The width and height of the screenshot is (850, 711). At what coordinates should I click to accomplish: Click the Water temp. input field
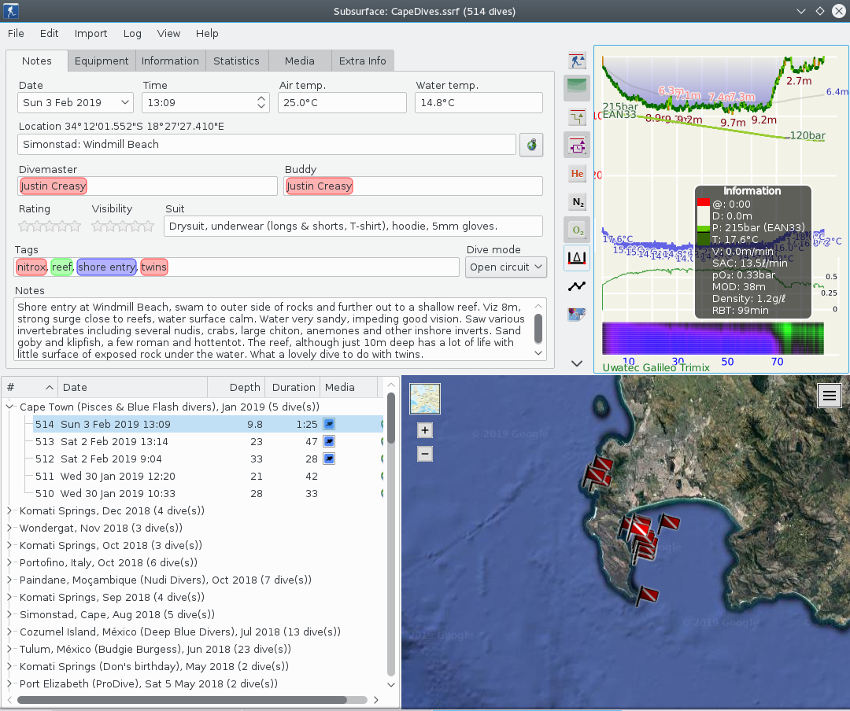(478, 103)
